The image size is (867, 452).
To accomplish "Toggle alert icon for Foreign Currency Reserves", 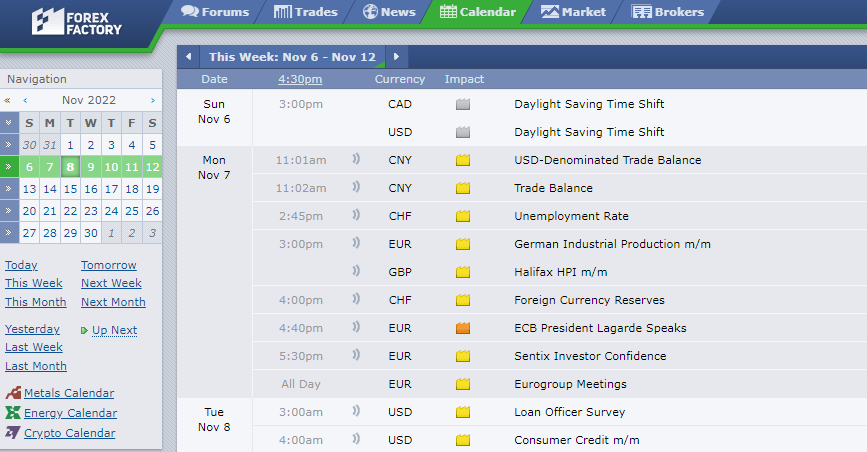I will pos(356,299).
